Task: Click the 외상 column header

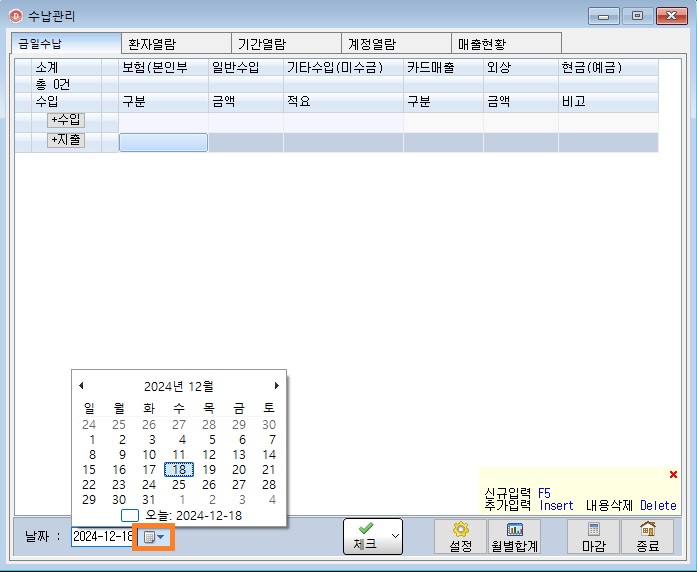Action: (521, 68)
